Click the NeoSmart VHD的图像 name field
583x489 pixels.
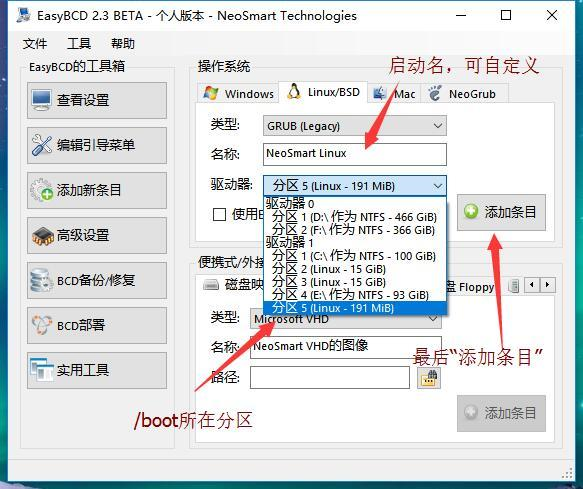click(x=346, y=347)
